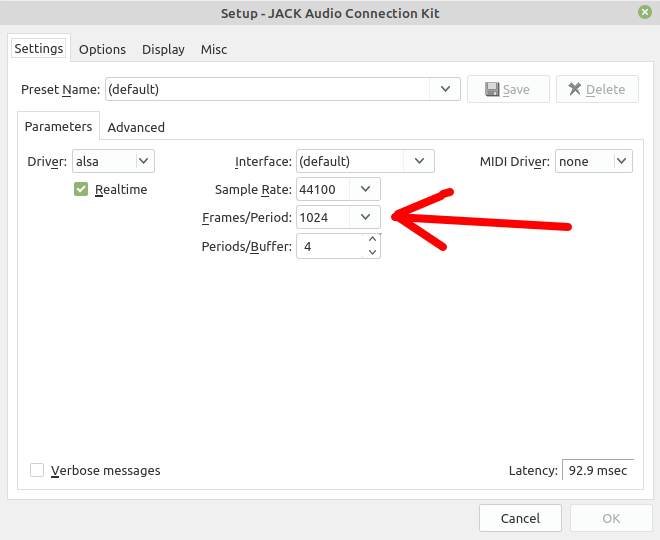Click the OK button
Image resolution: width=660 pixels, height=540 pixels.
[611, 518]
